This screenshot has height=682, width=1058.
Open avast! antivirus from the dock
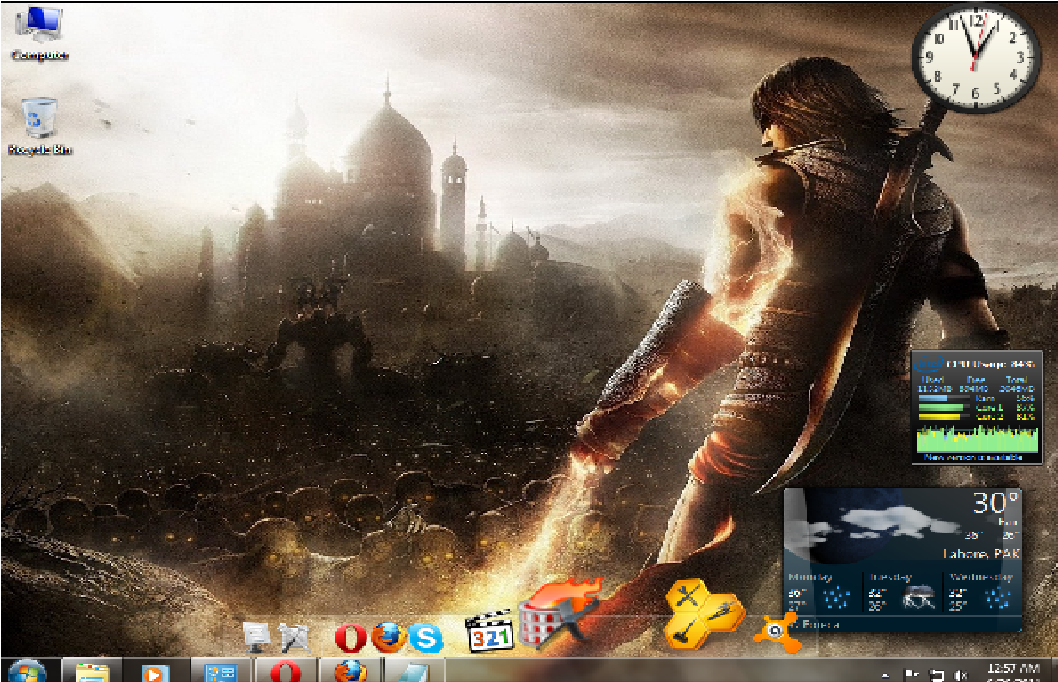click(x=777, y=633)
